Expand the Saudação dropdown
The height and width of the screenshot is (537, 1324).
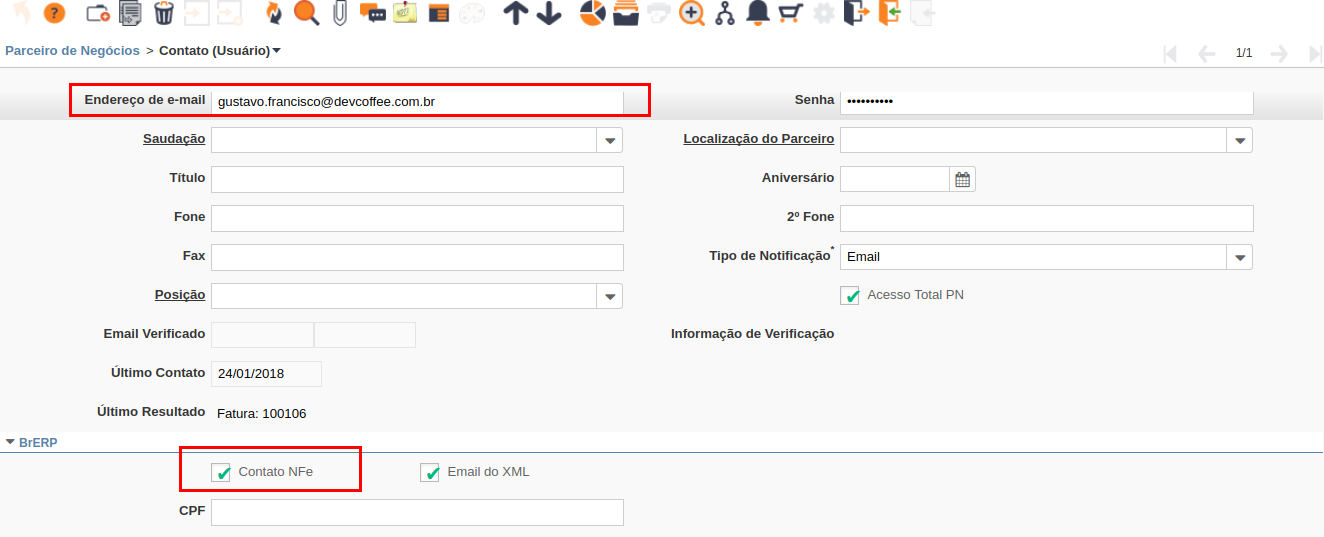(x=610, y=140)
